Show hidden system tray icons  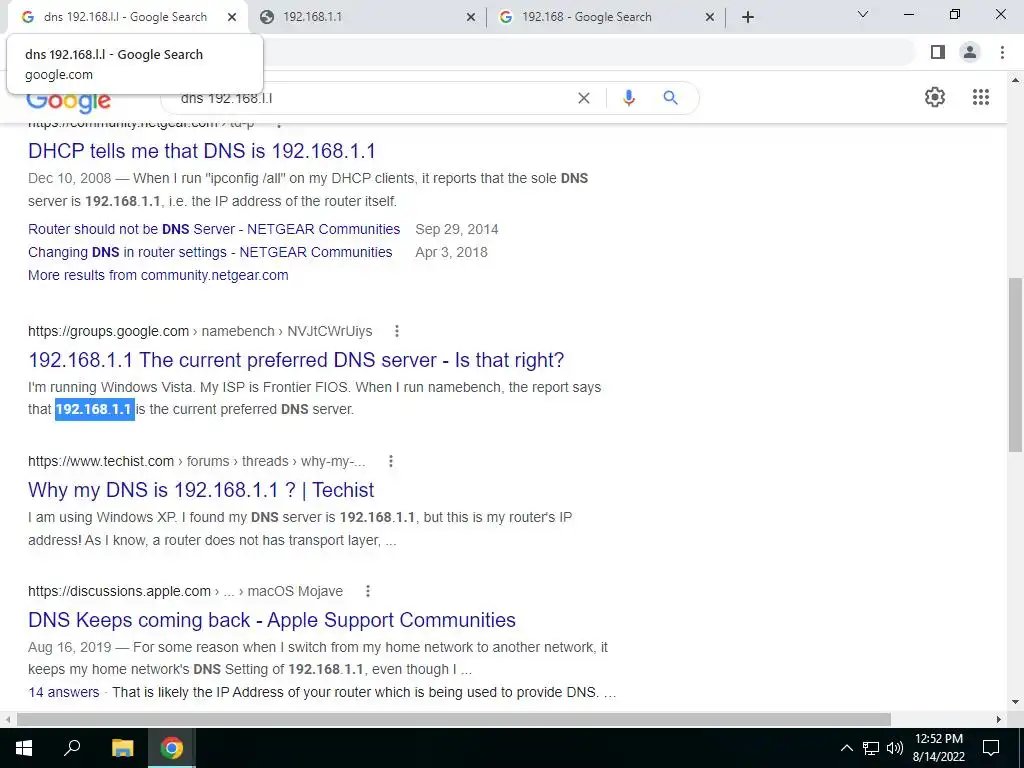tap(846, 748)
